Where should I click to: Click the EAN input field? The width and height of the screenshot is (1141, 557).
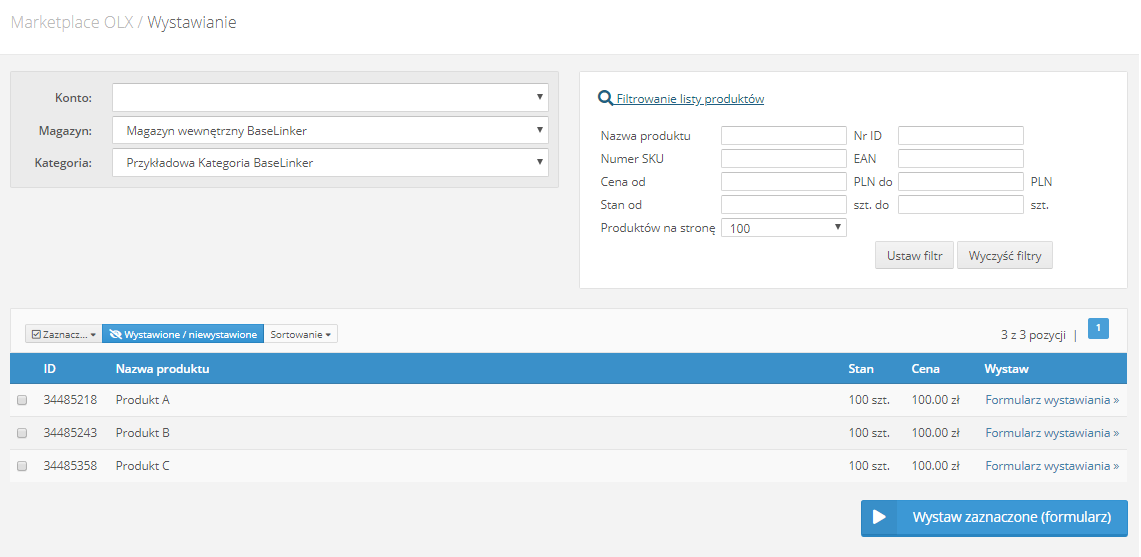pyautogui.click(x=961, y=159)
